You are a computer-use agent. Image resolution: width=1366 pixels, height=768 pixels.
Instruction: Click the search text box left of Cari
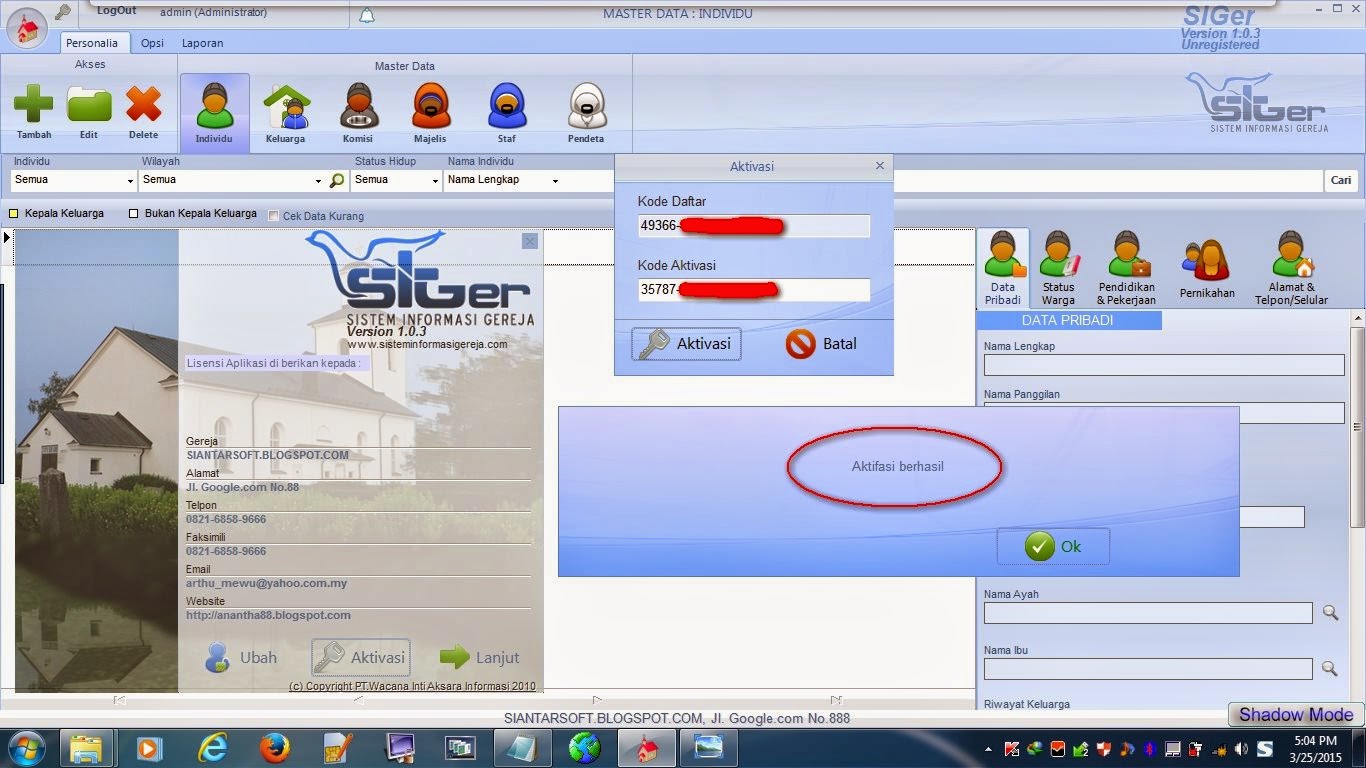coord(1107,181)
